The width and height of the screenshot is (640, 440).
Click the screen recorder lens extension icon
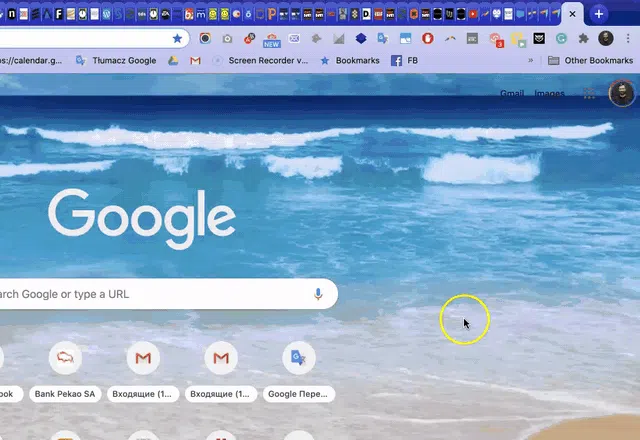[205, 38]
